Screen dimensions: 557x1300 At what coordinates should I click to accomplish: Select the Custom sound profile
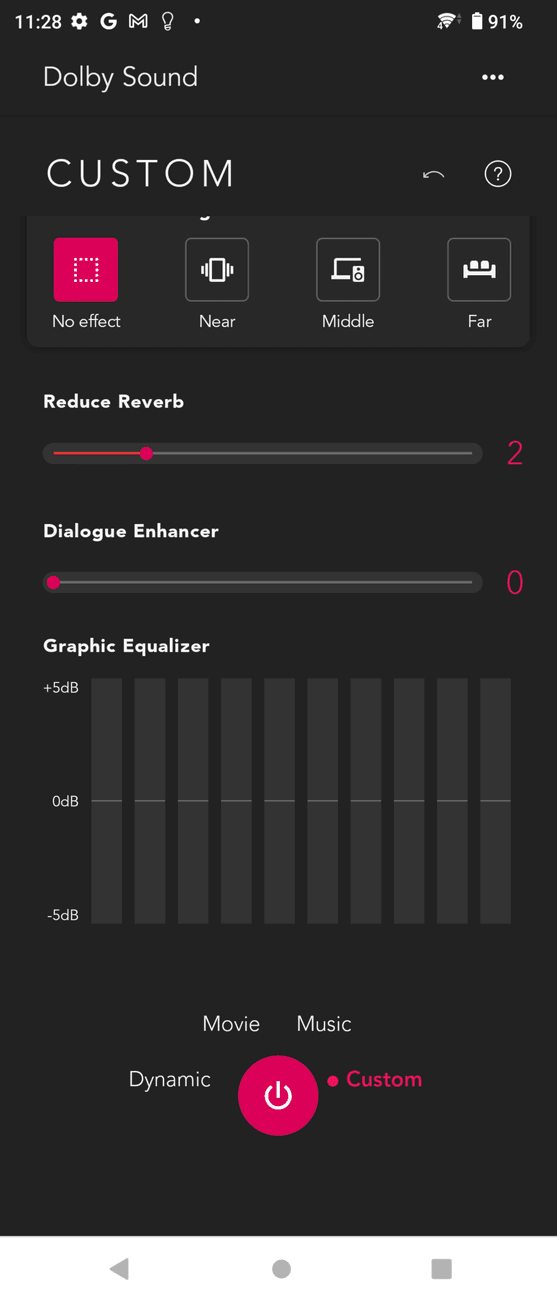[384, 1079]
